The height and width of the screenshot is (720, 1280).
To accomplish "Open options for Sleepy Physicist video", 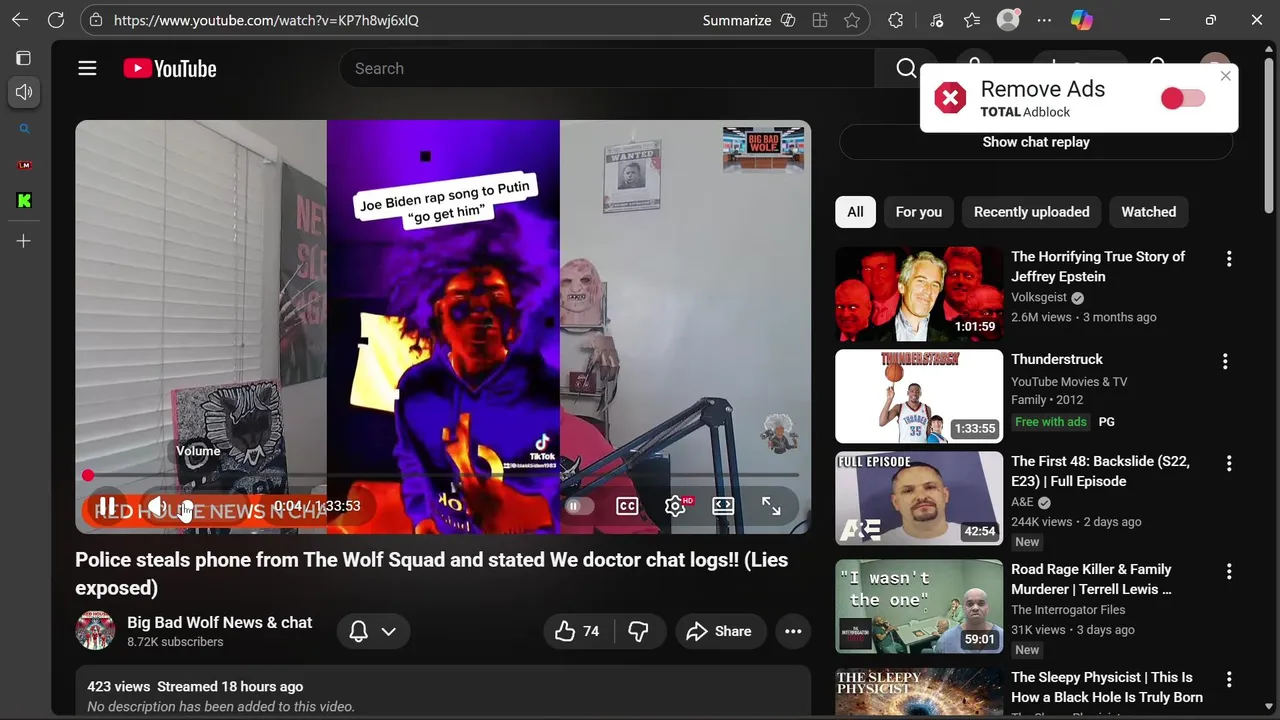I will click(x=1229, y=680).
